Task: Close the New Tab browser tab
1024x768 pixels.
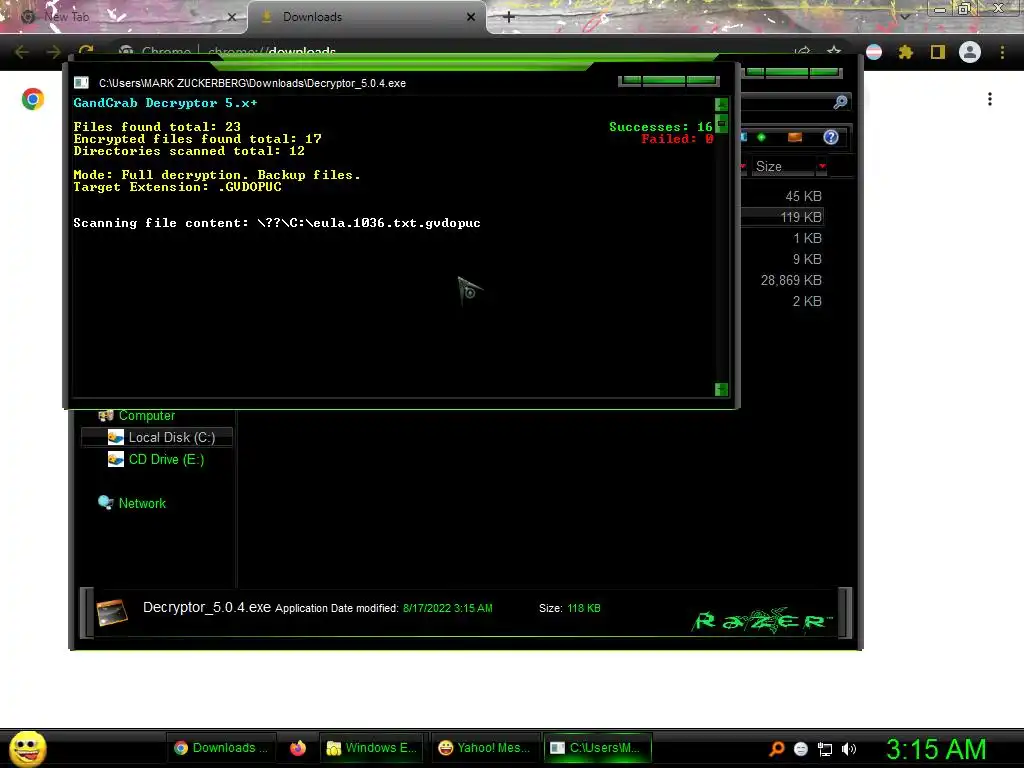Action: pos(232,17)
